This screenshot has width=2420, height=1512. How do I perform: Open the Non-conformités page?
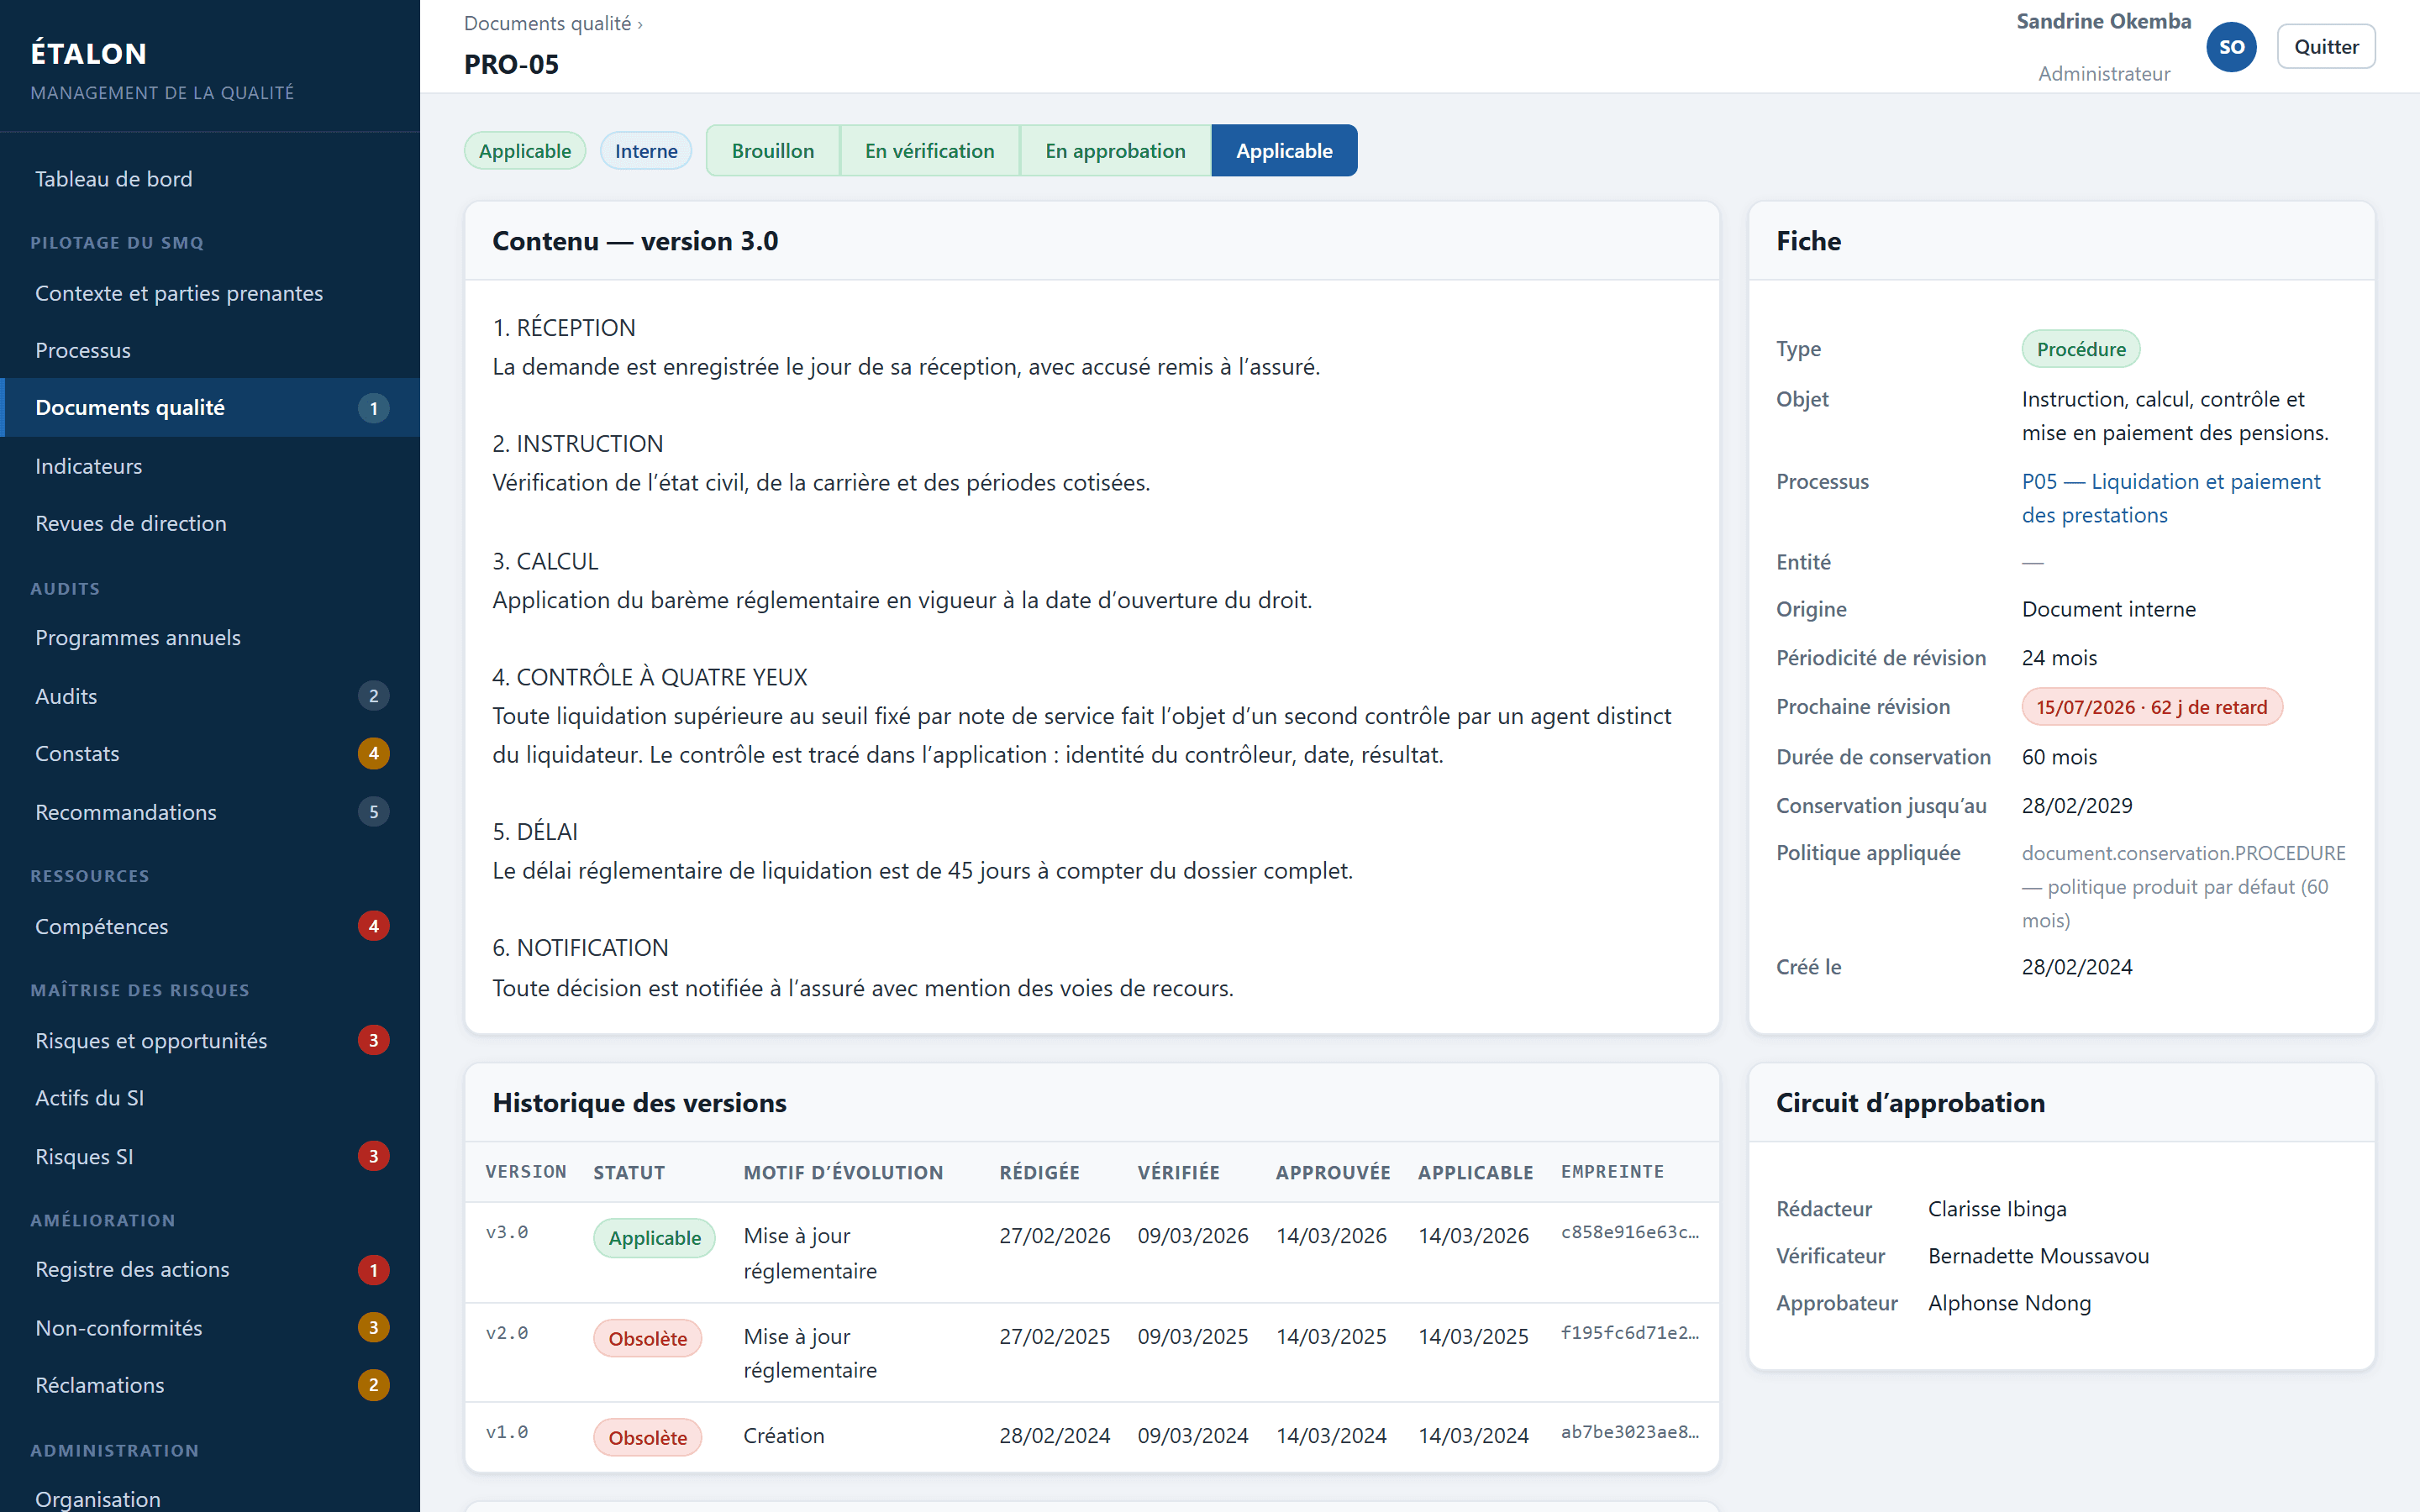pyautogui.click(x=210, y=1328)
